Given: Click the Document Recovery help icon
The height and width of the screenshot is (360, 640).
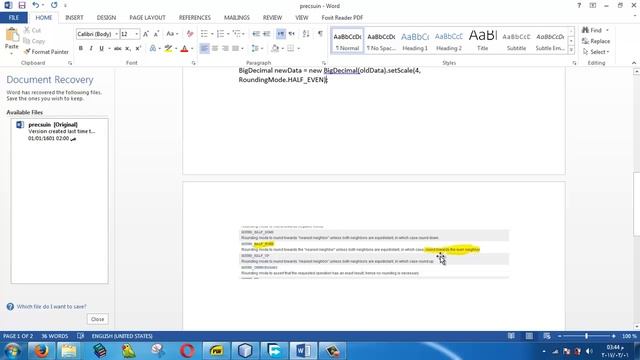Looking at the screenshot, I should [10, 307].
